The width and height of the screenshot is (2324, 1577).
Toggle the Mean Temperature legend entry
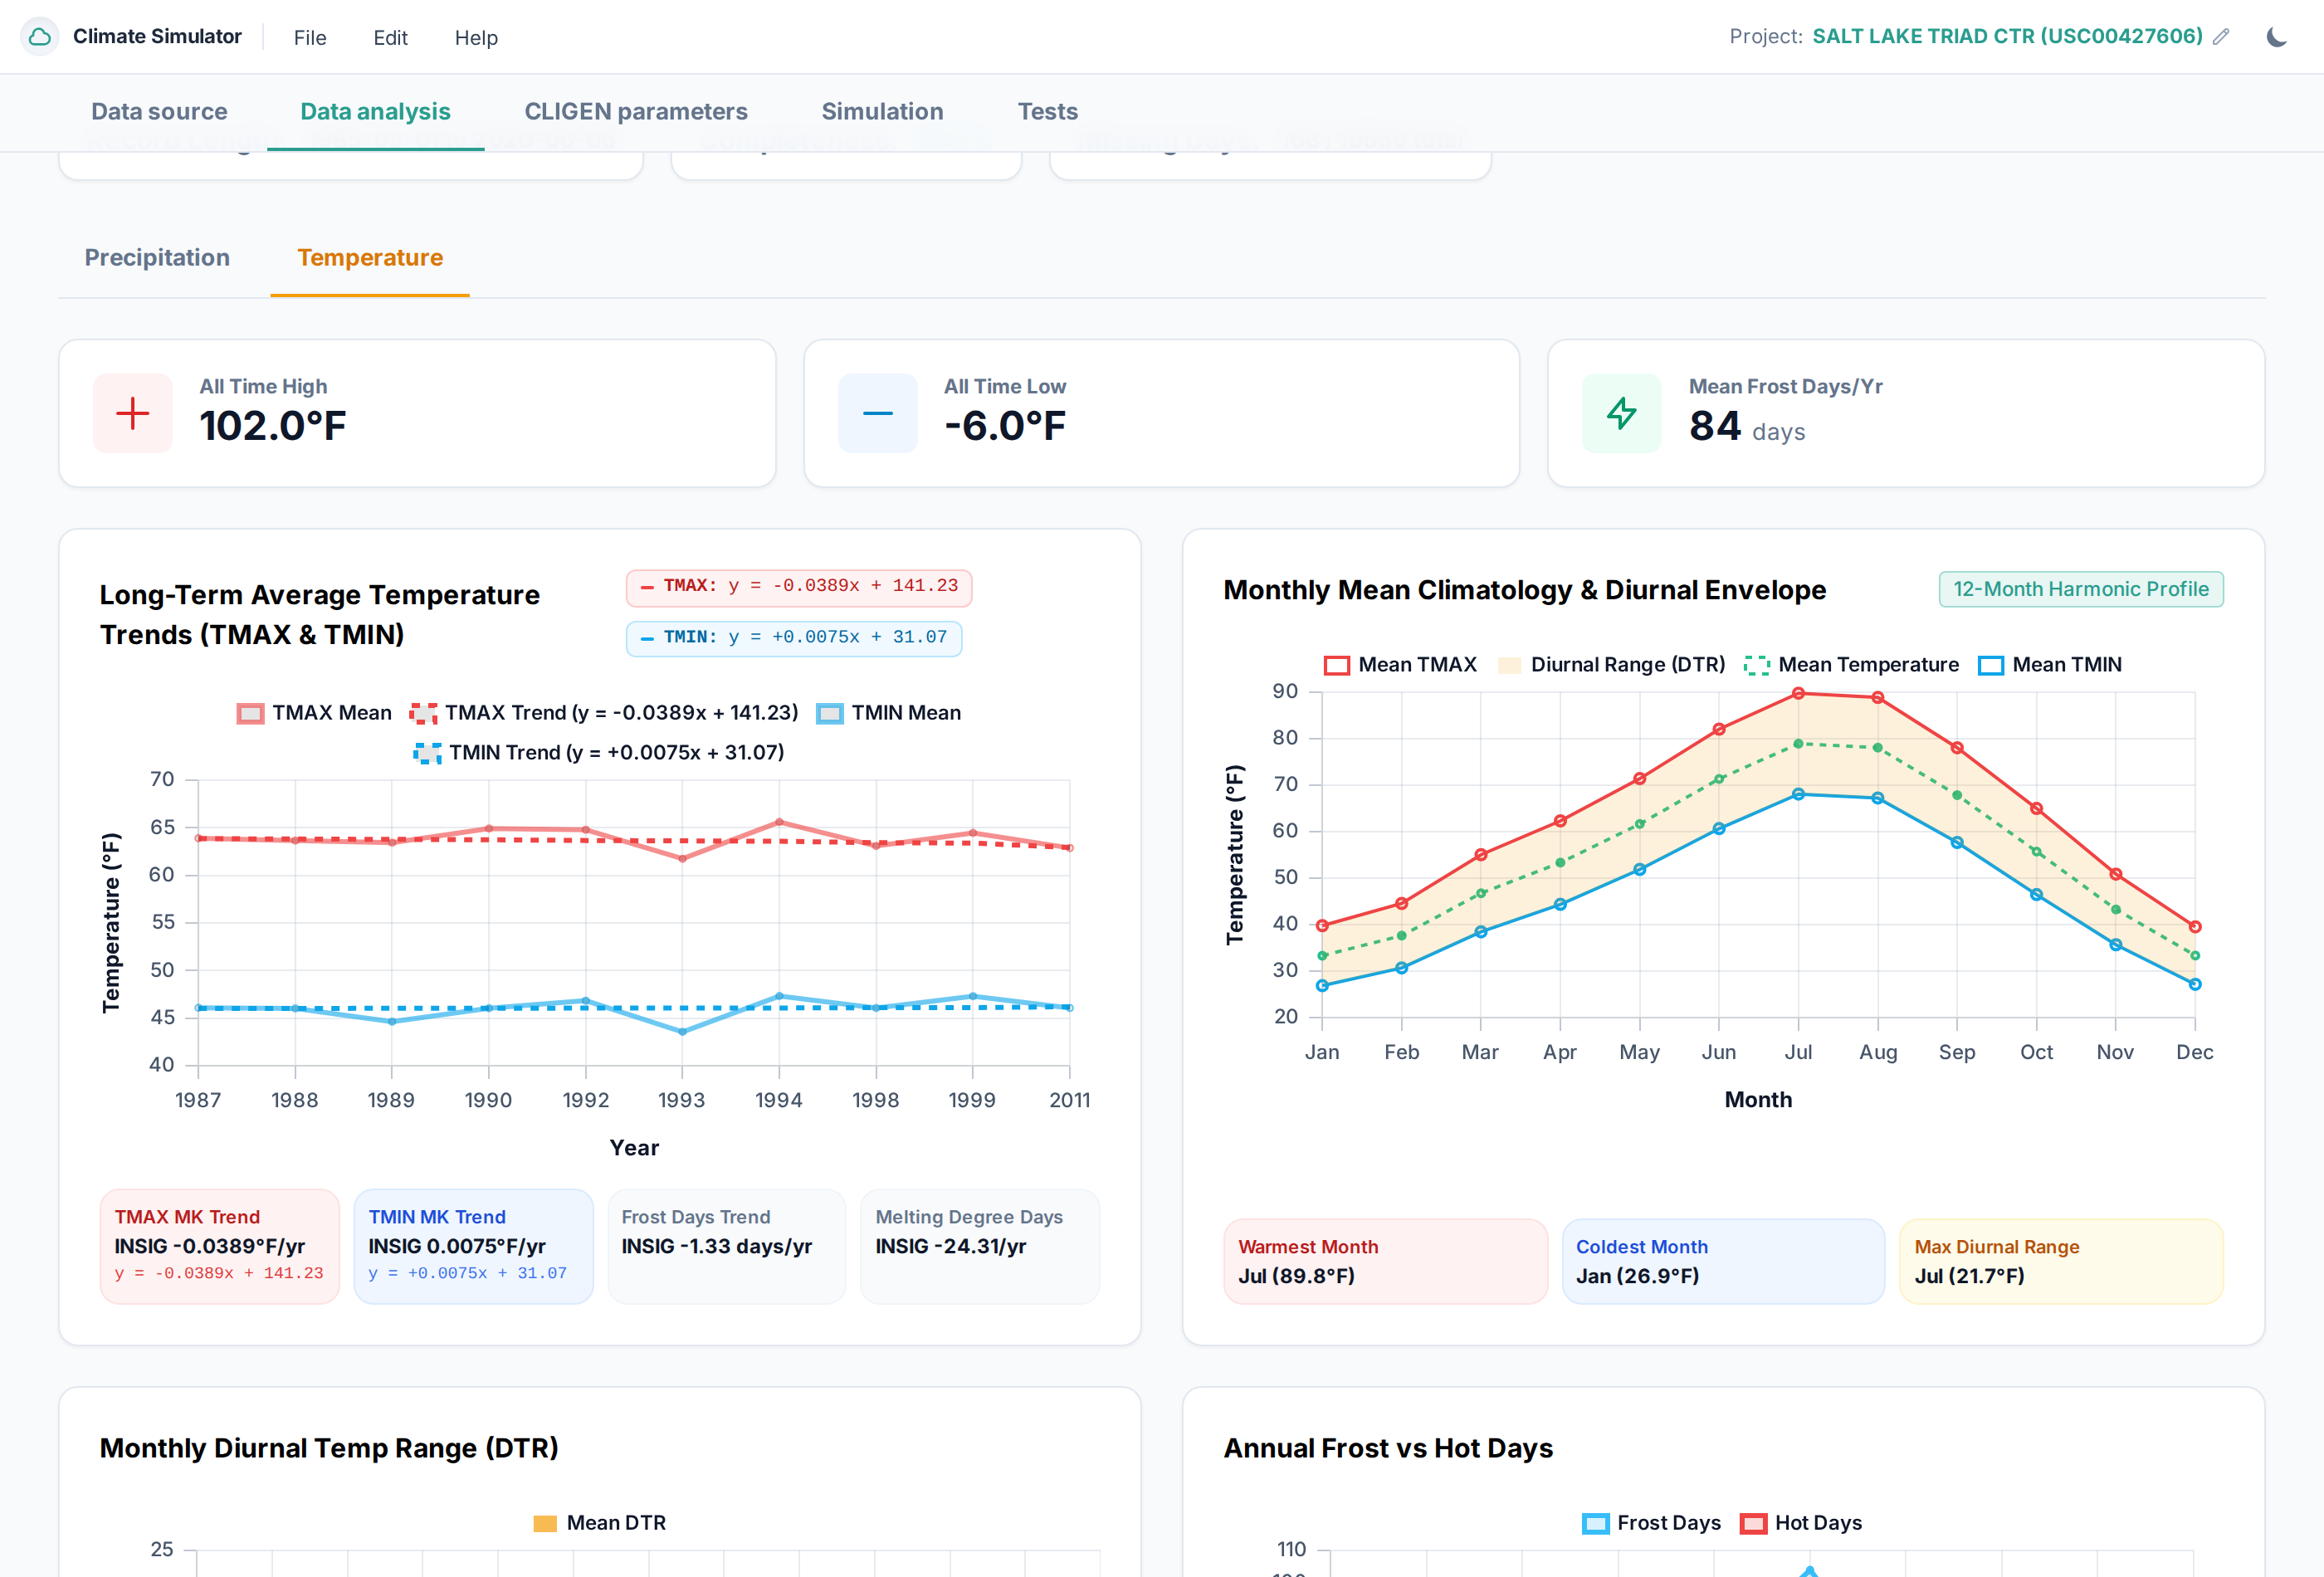[1851, 665]
